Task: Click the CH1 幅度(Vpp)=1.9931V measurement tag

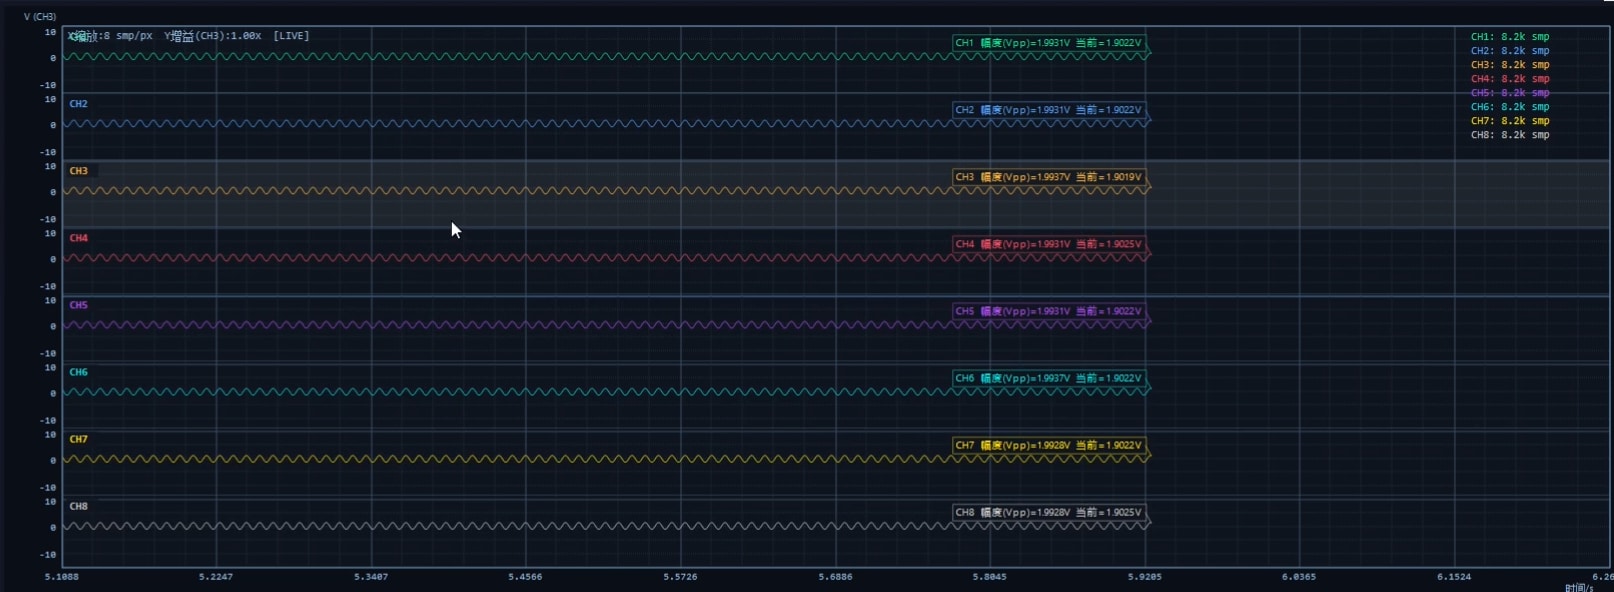Action: tap(1048, 43)
